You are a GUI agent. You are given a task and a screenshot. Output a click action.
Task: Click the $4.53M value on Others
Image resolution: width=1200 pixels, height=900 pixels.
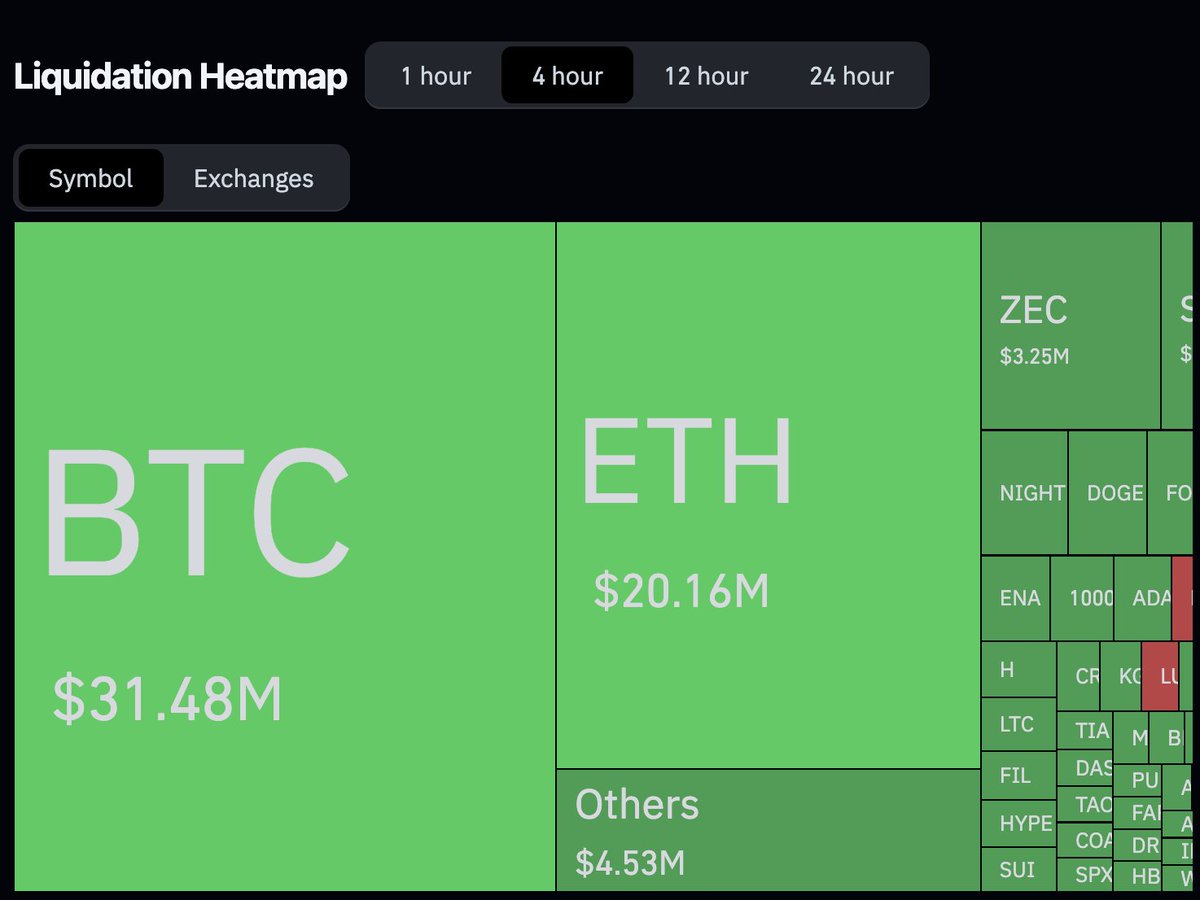tap(630, 862)
